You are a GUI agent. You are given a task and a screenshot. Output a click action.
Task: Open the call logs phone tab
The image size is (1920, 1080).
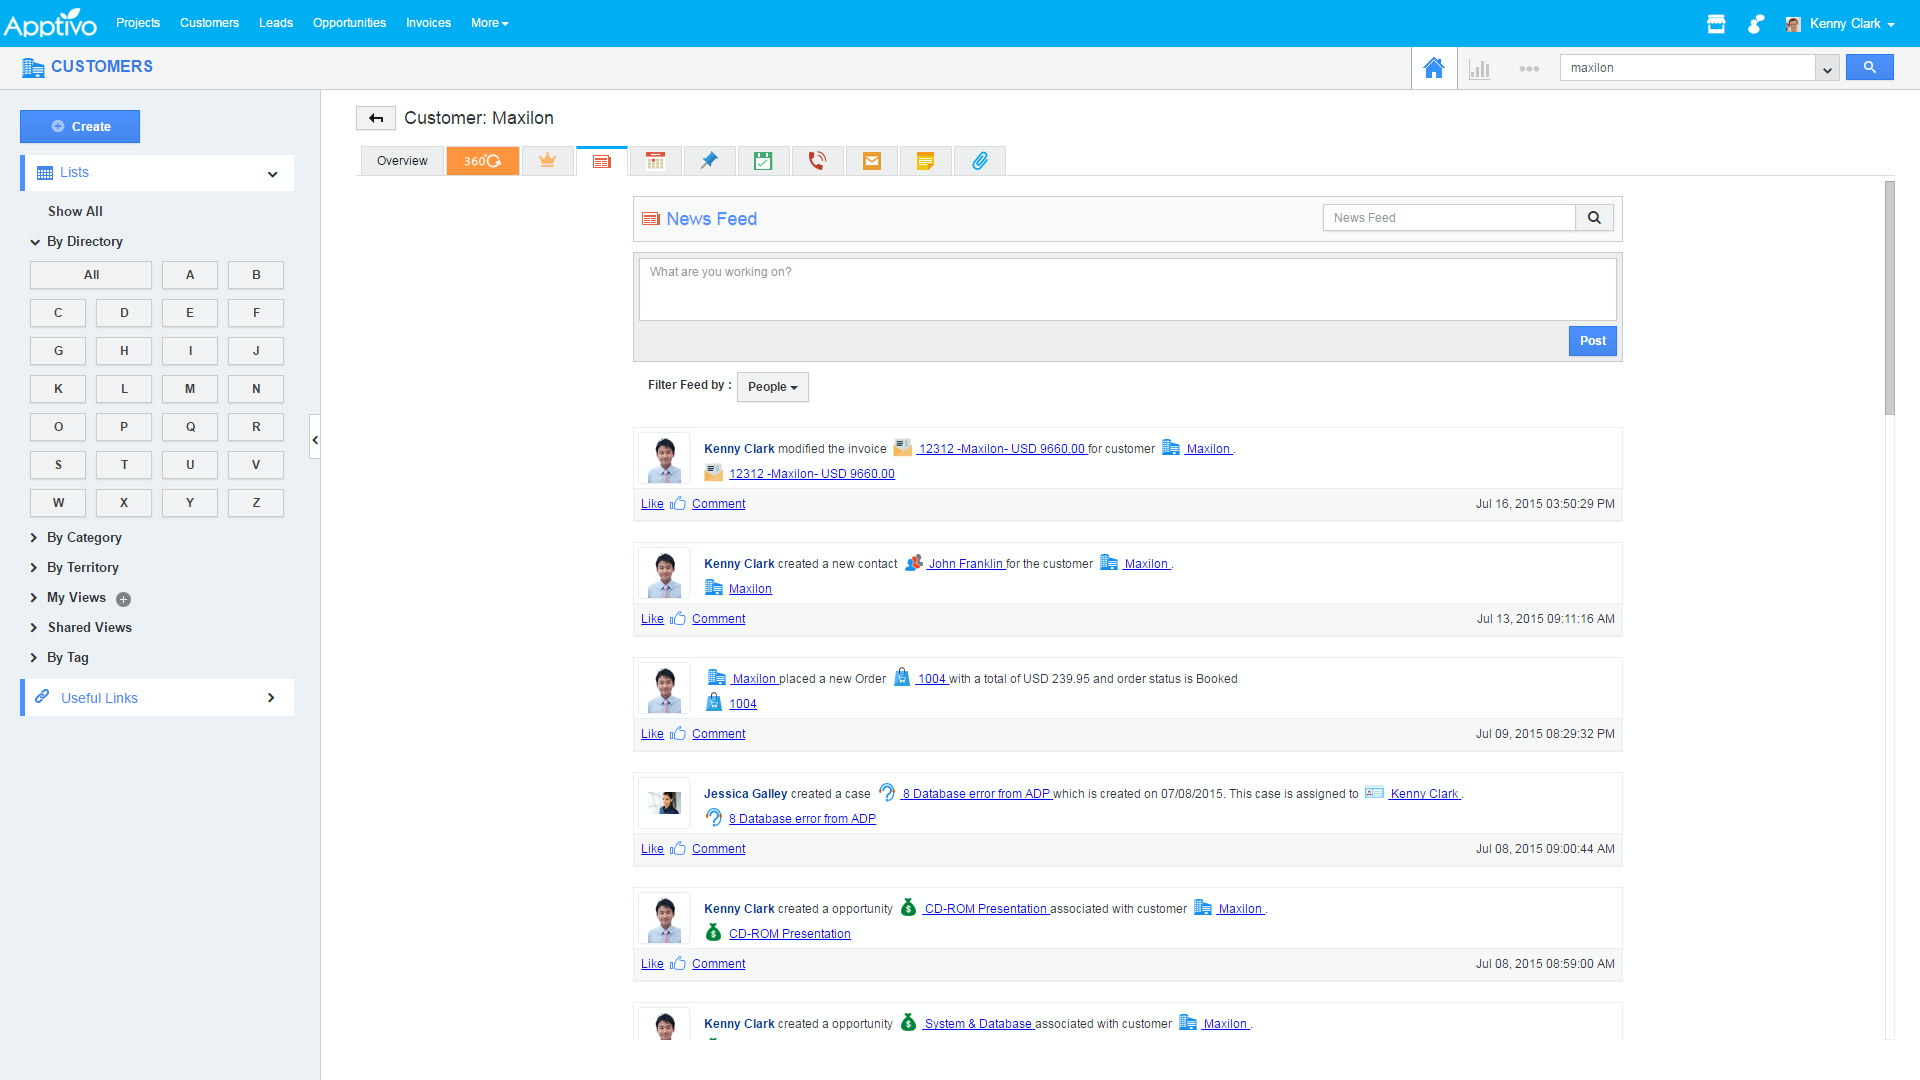coord(817,161)
